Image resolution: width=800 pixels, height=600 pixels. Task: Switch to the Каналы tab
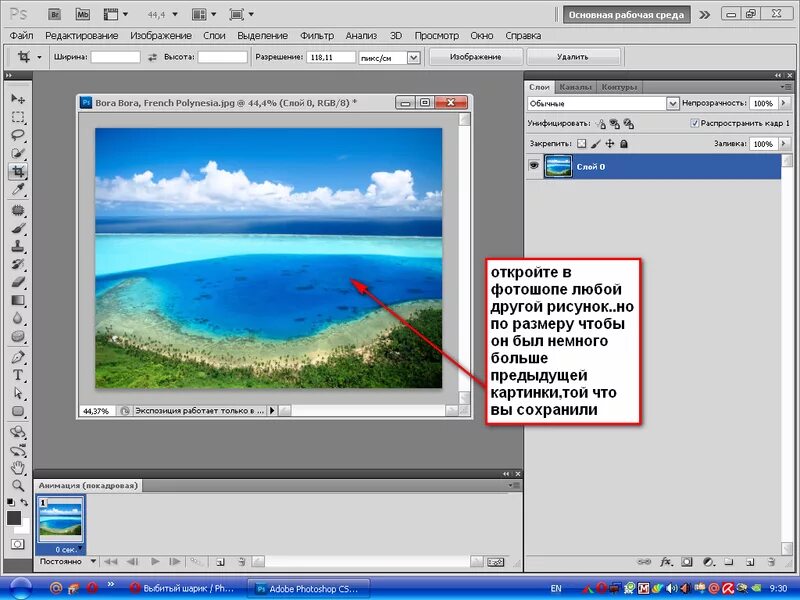click(x=575, y=87)
